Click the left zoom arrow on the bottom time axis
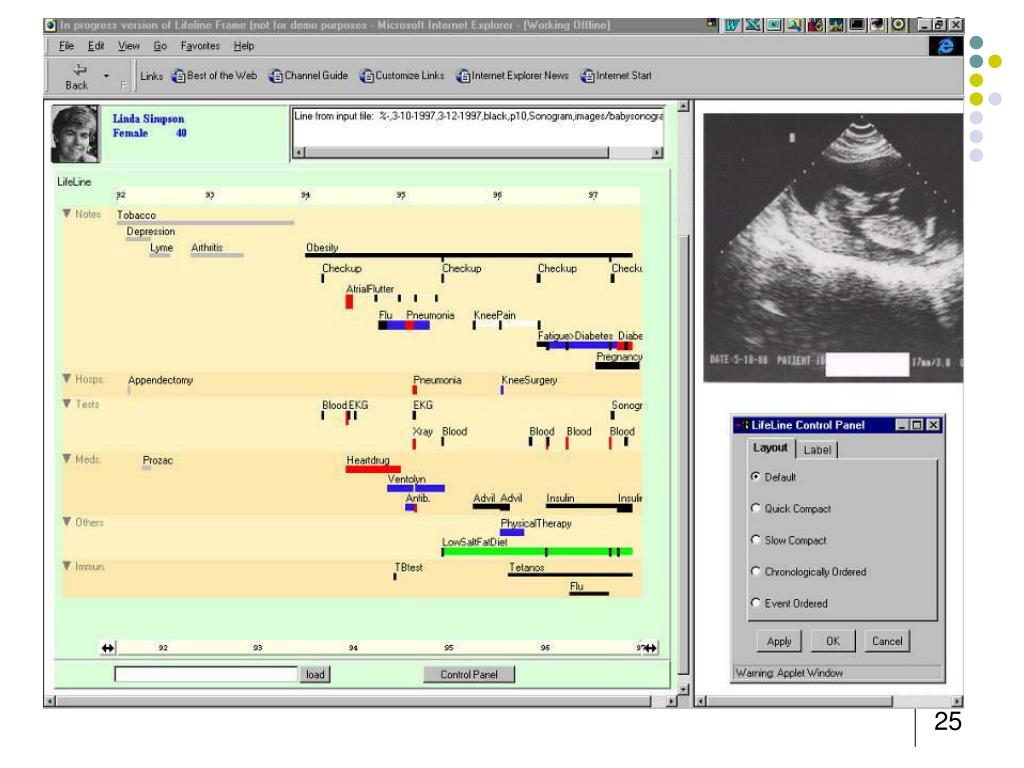Screen dimensions: 1024x768 click(108, 648)
